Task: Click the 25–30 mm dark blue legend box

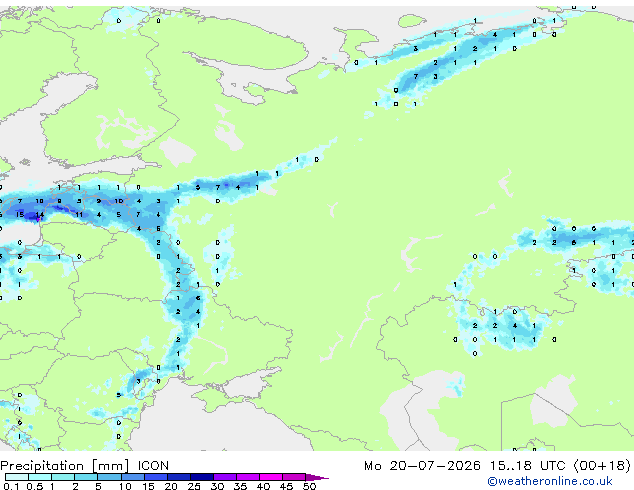Action: (x=201, y=477)
